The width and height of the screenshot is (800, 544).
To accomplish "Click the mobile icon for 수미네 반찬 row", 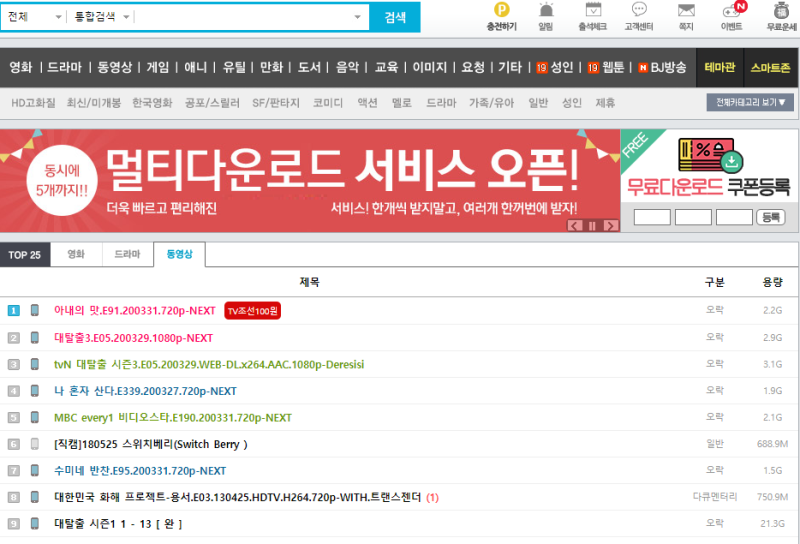I will 35,470.
